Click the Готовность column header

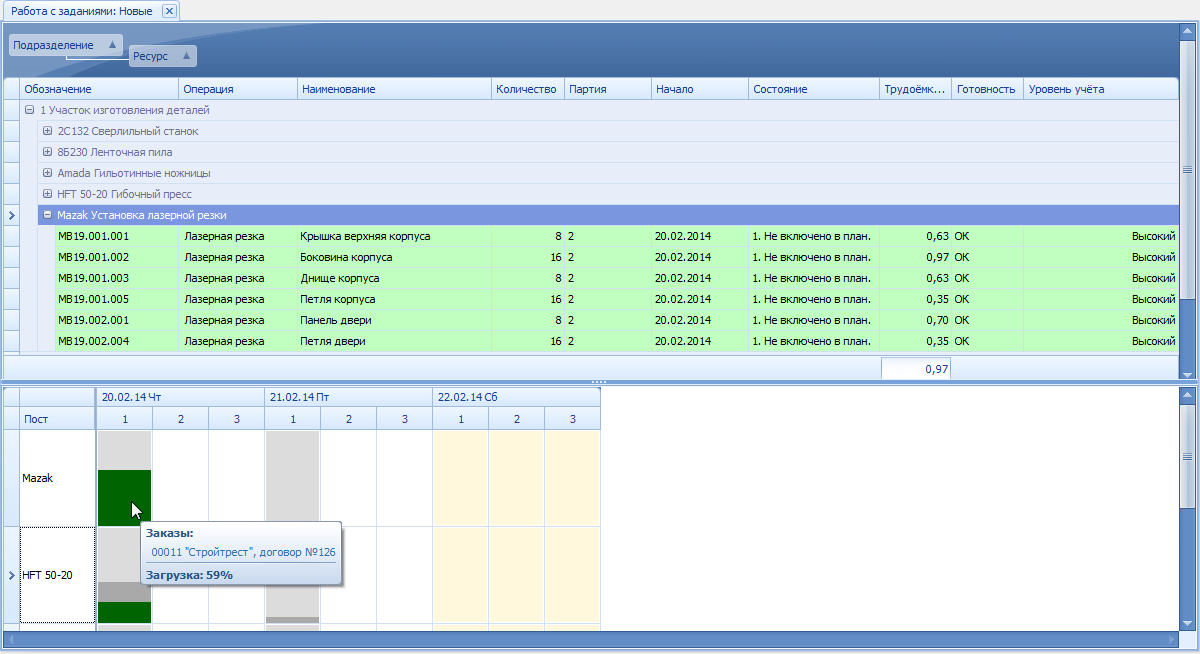click(987, 89)
